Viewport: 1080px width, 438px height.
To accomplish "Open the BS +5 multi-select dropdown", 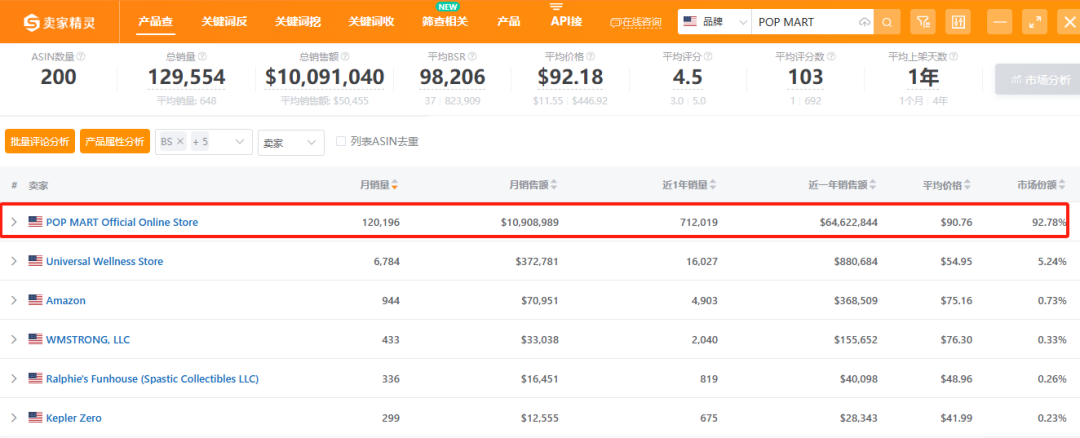I will [x=204, y=142].
